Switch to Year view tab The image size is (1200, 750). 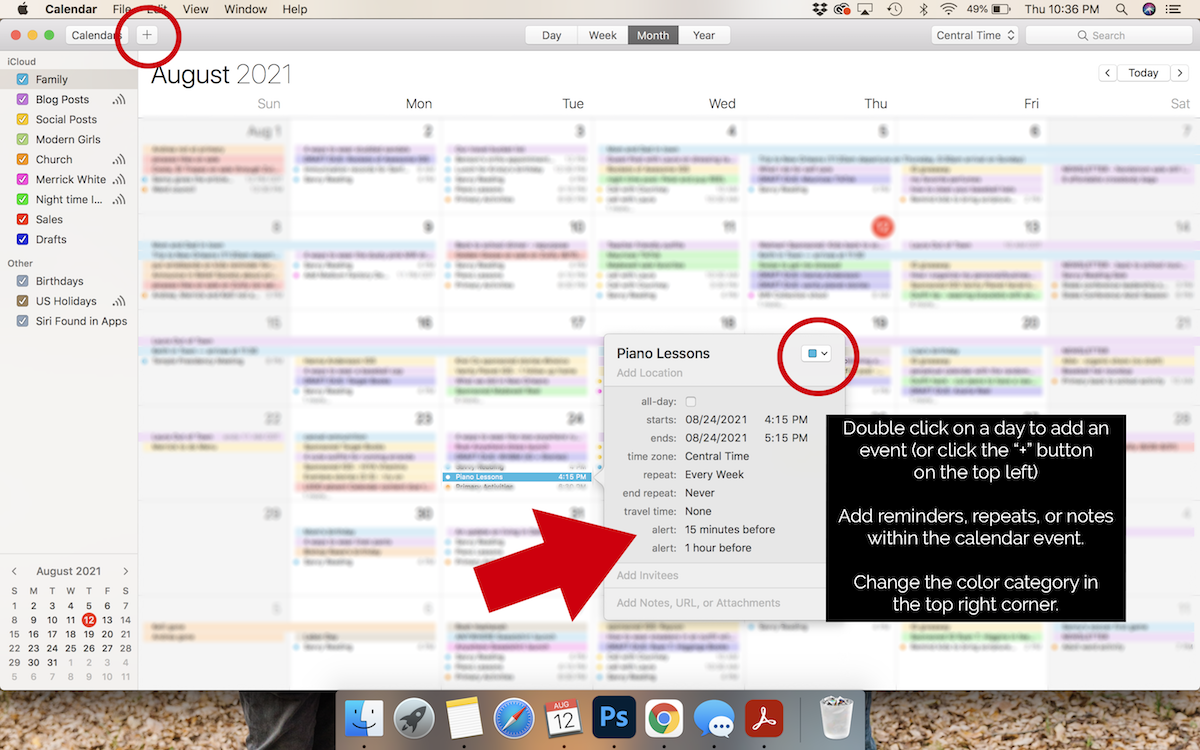tap(704, 35)
